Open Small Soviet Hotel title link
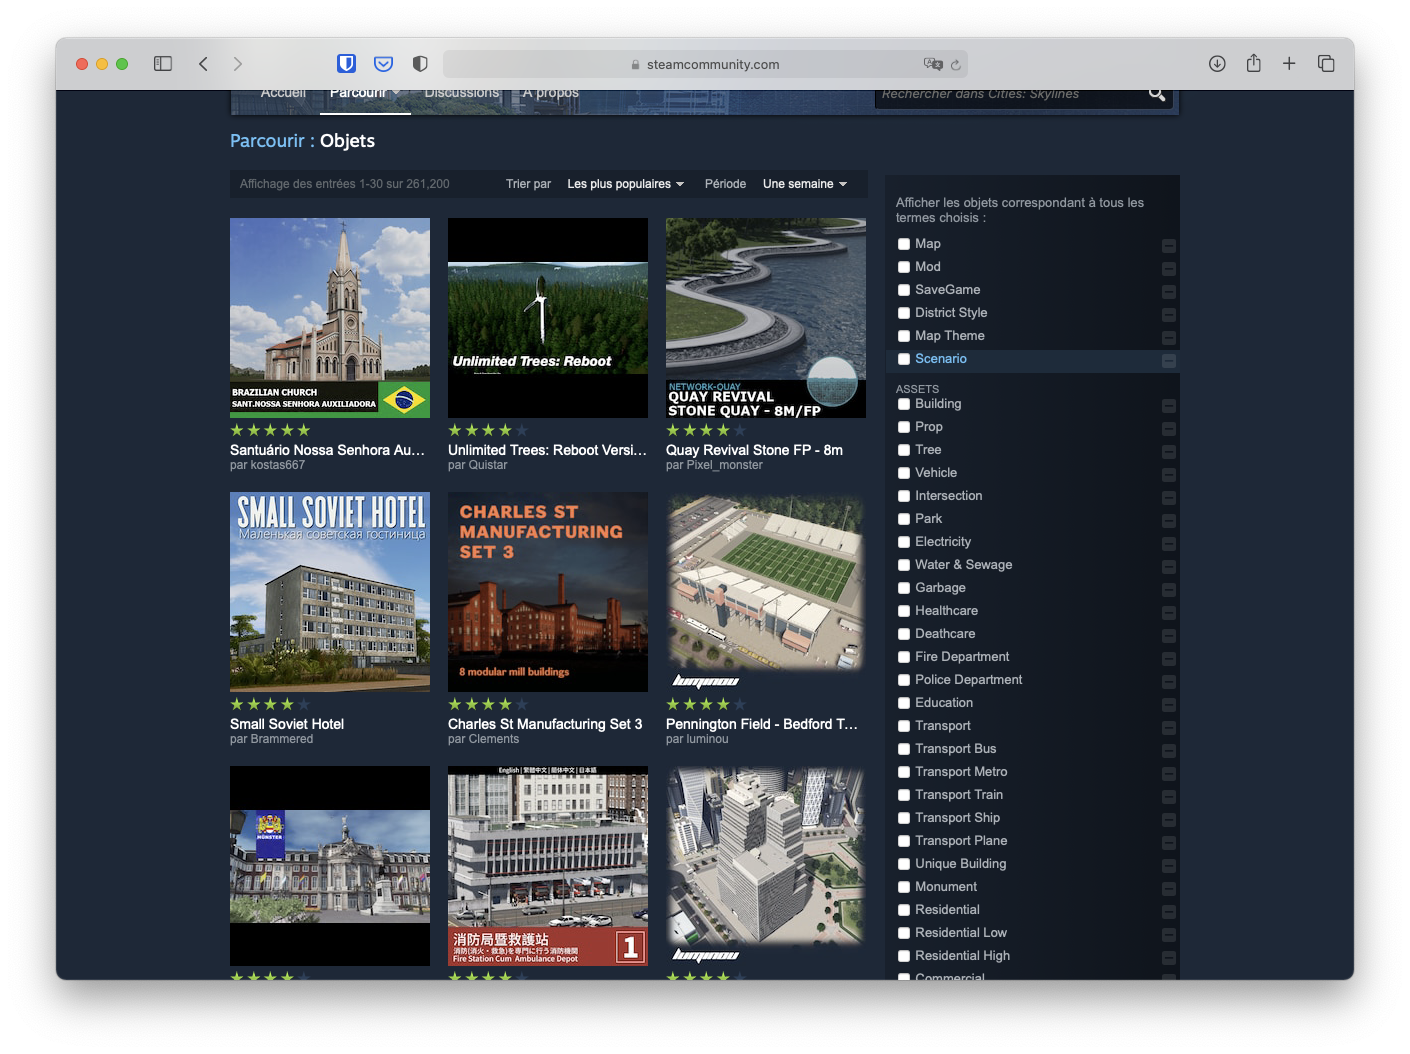This screenshot has height=1054, width=1410. coord(287,724)
